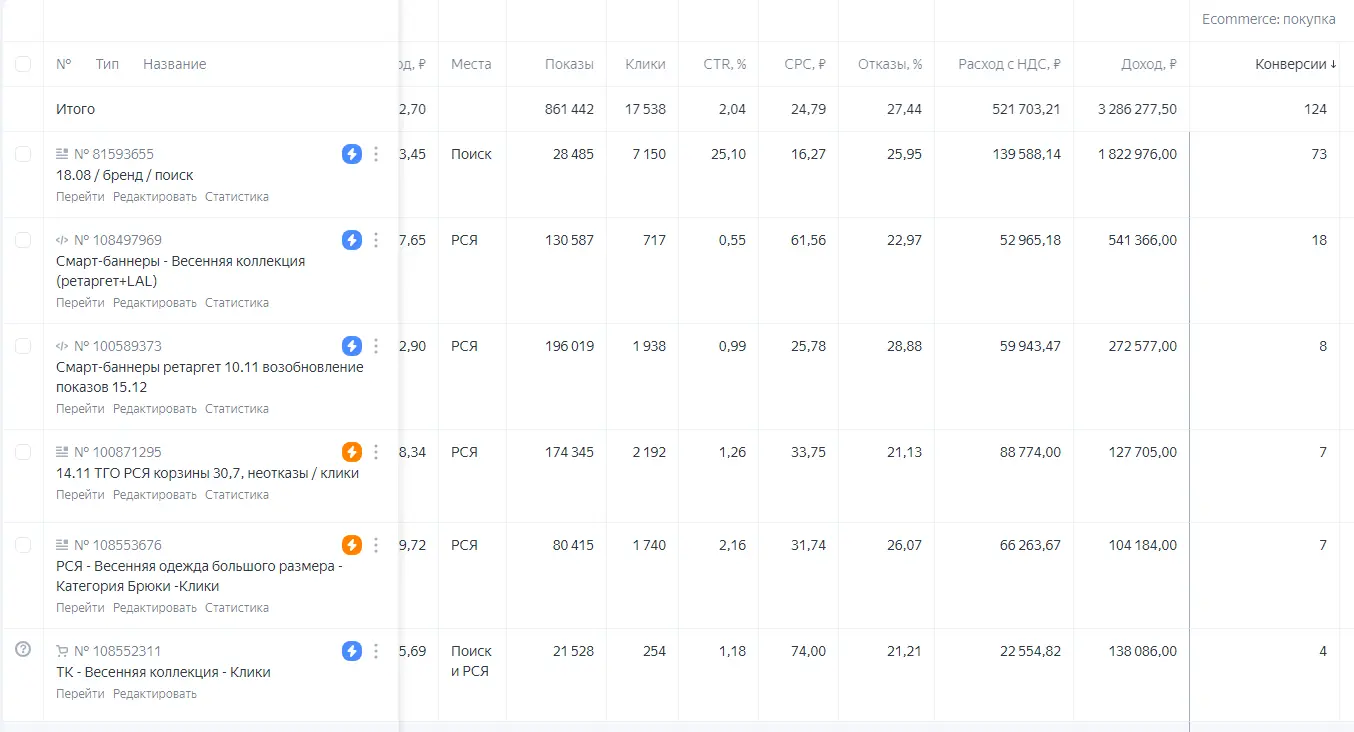Check the box for campaign 100871295

tap(23, 452)
